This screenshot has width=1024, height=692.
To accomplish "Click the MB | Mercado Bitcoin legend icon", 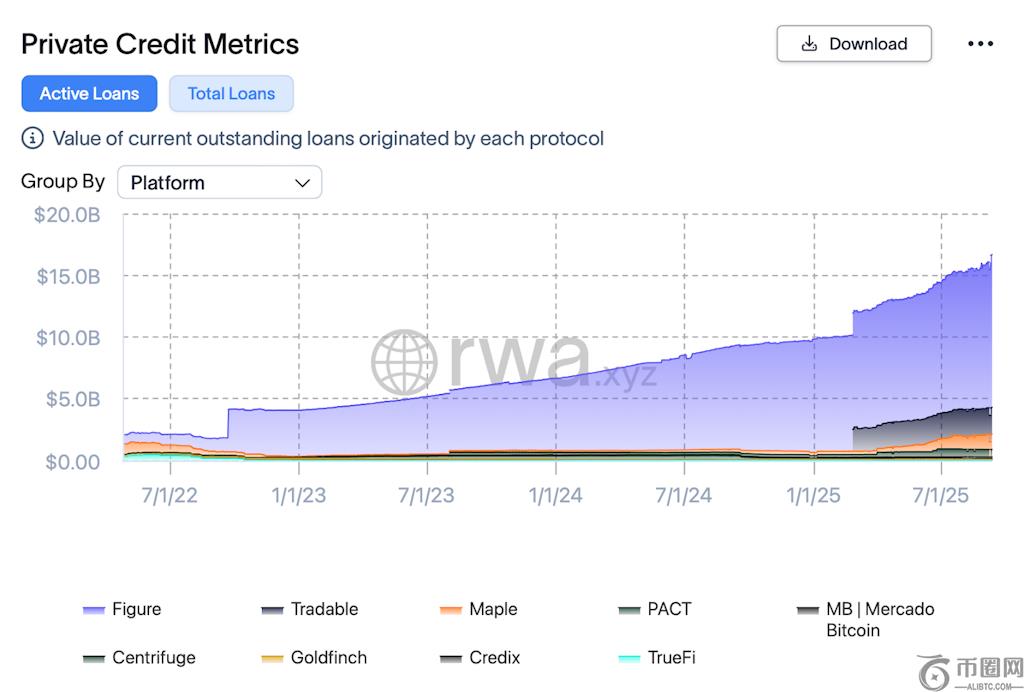I will (808, 610).
